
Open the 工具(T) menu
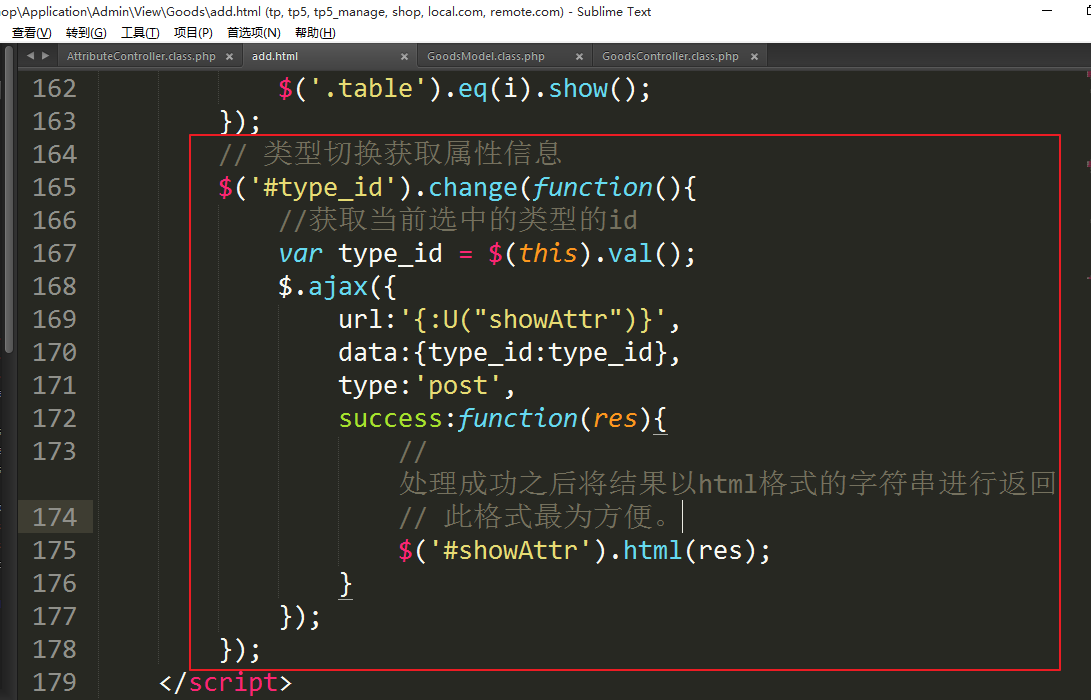click(140, 33)
